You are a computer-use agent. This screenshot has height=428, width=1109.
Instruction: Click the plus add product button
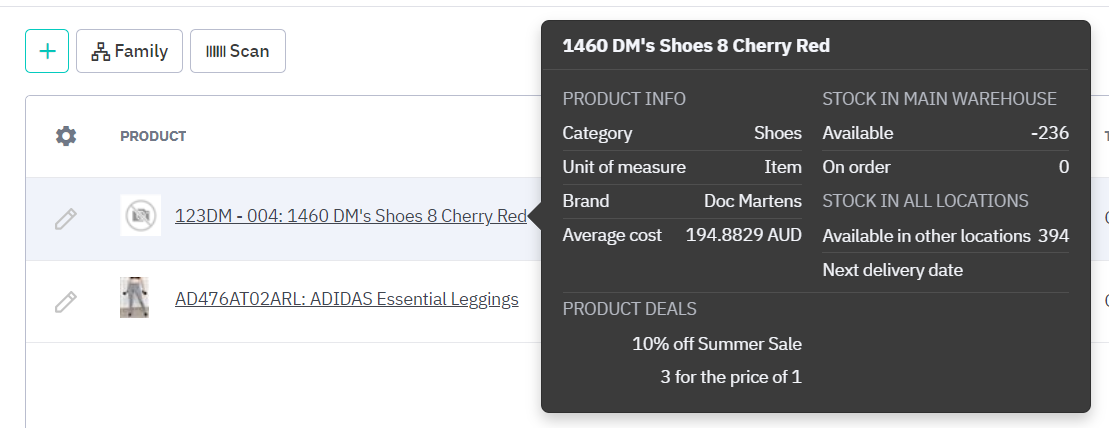(47, 51)
